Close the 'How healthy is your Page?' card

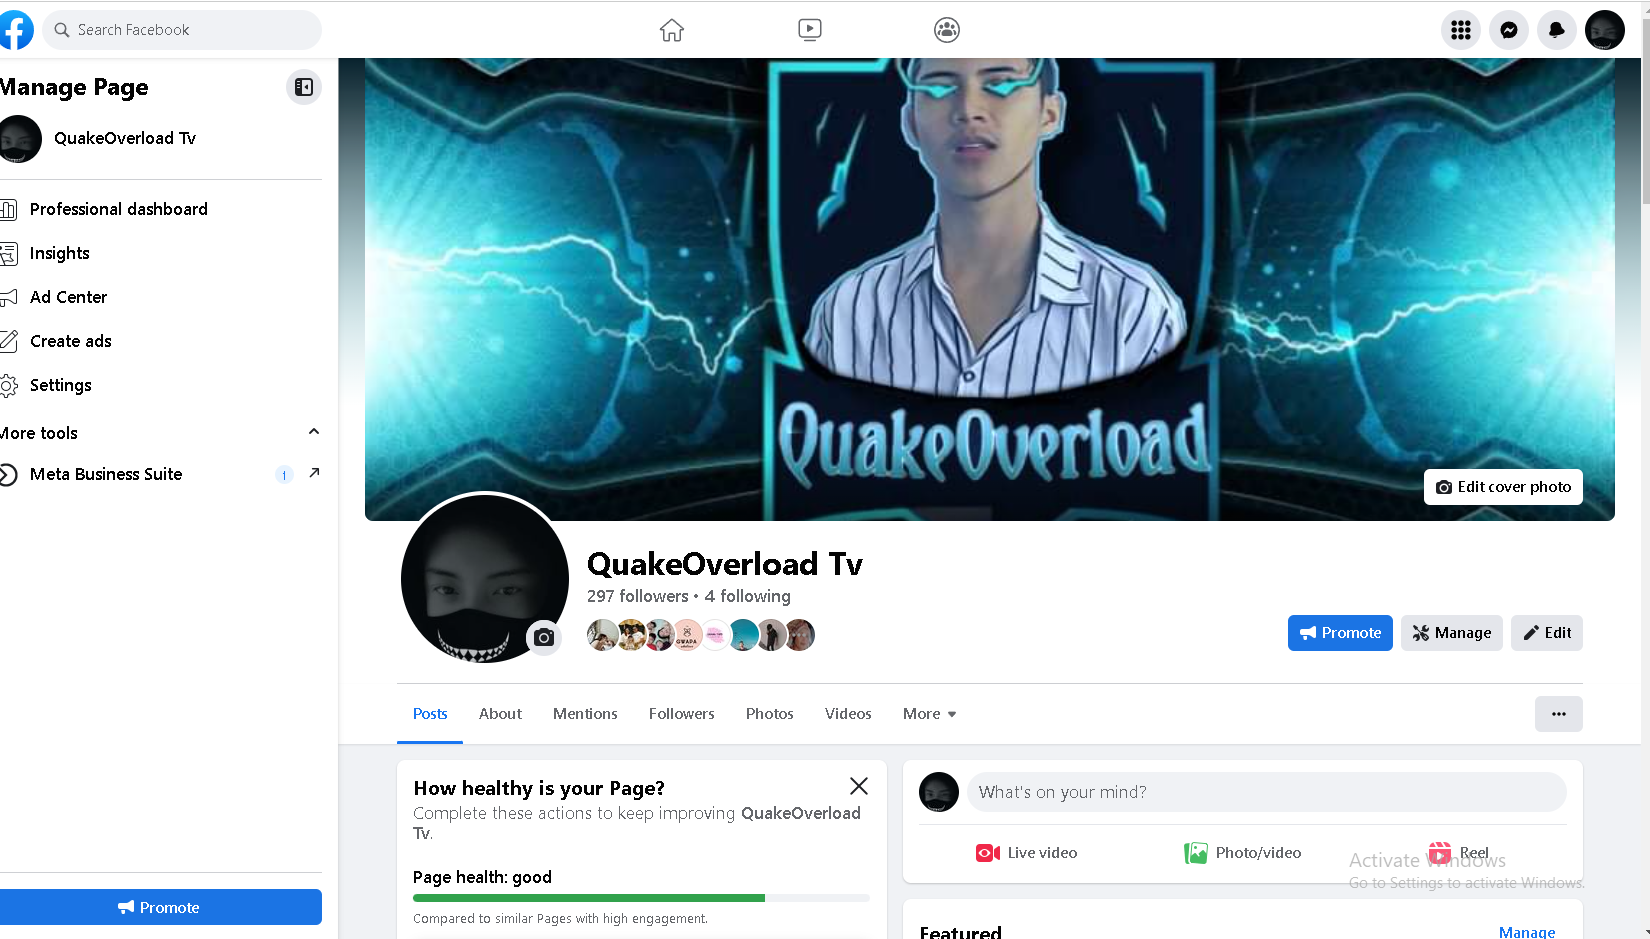tap(859, 786)
